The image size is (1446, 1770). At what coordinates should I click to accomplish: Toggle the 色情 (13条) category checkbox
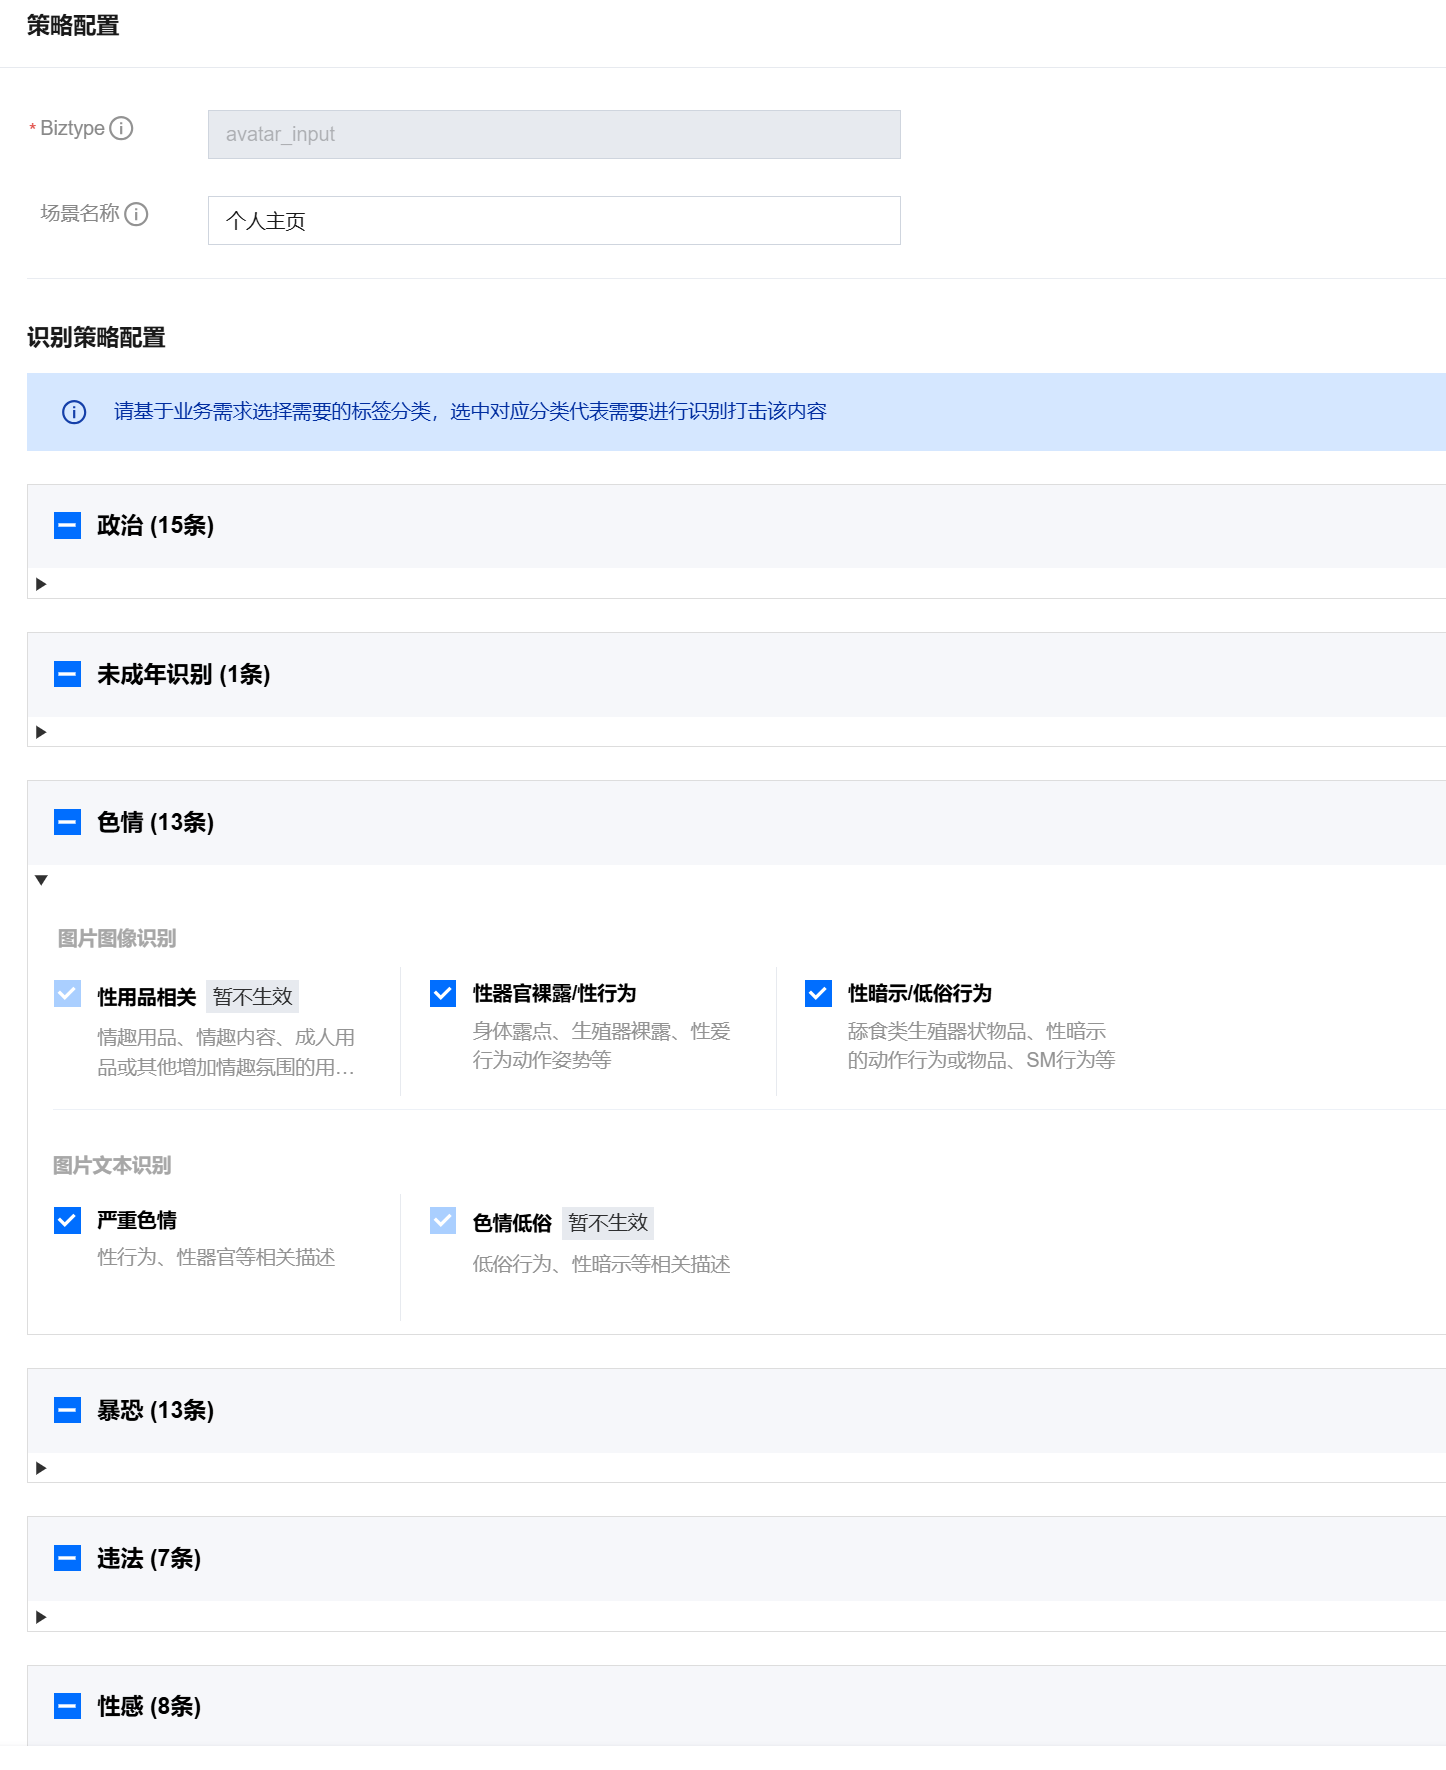67,822
